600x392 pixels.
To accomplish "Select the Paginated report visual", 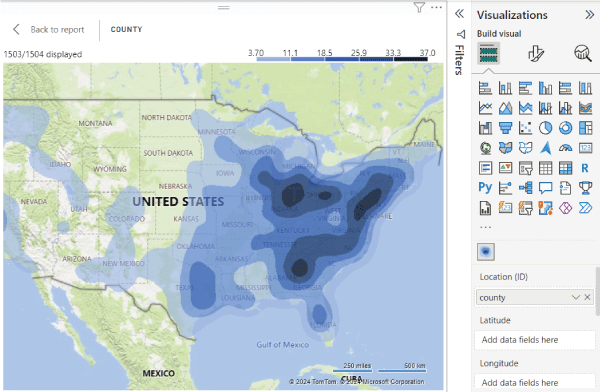I will (x=485, y=208).
